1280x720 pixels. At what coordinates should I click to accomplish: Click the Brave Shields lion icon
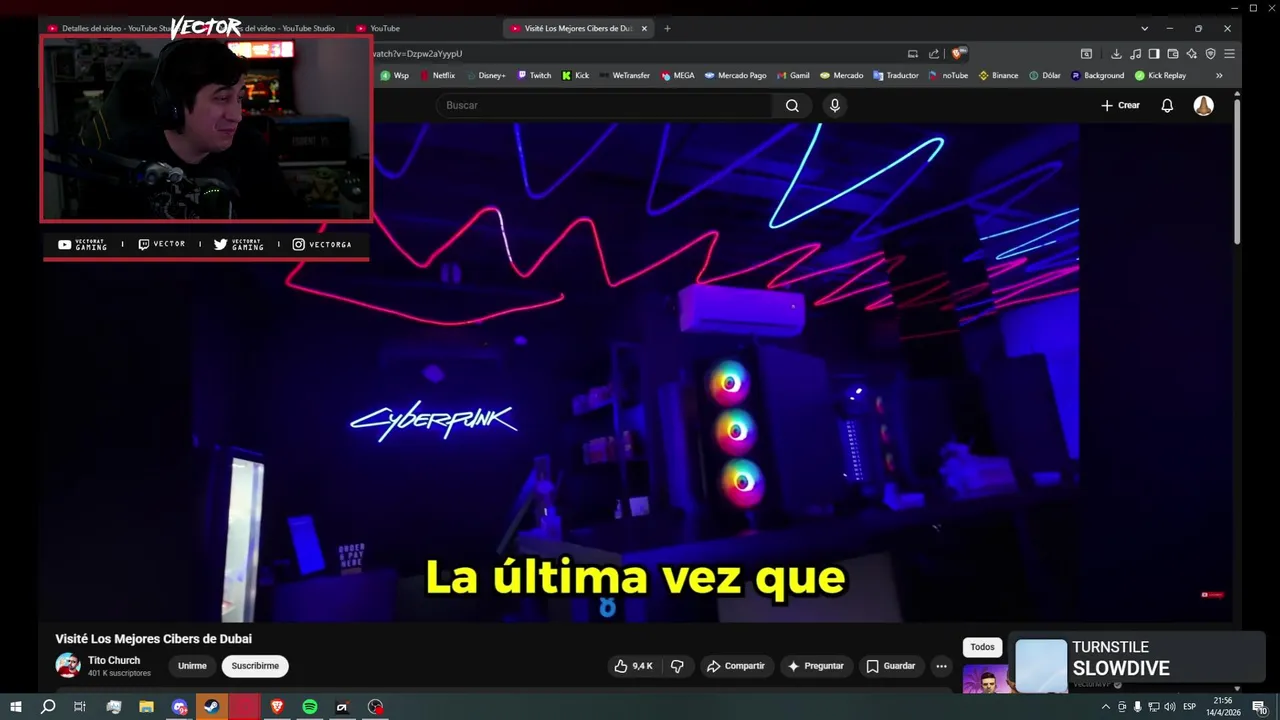[957, 53]
